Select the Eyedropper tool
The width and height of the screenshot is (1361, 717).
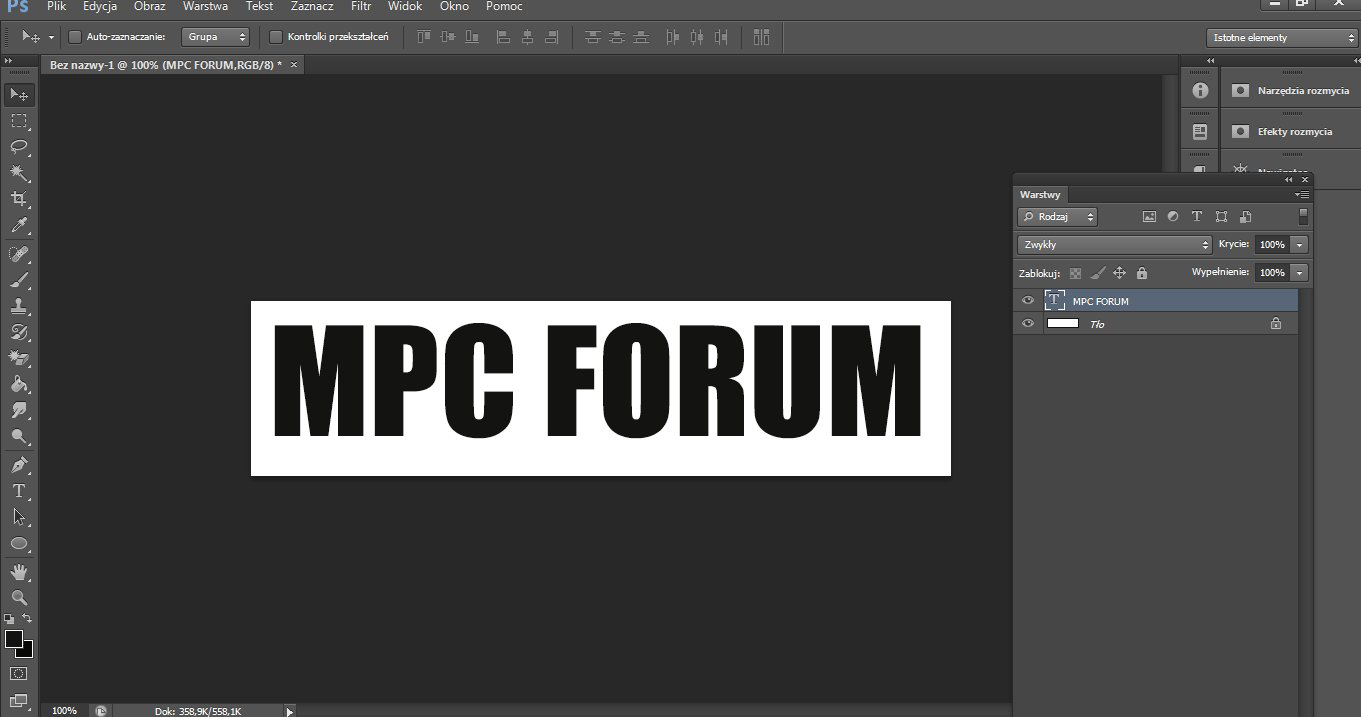click(19, 225)
